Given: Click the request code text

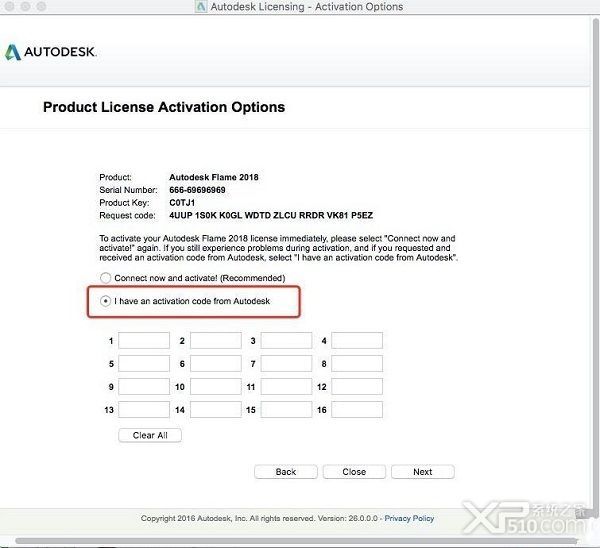Looking at the screenshot, I should click(x=271, y=215).
